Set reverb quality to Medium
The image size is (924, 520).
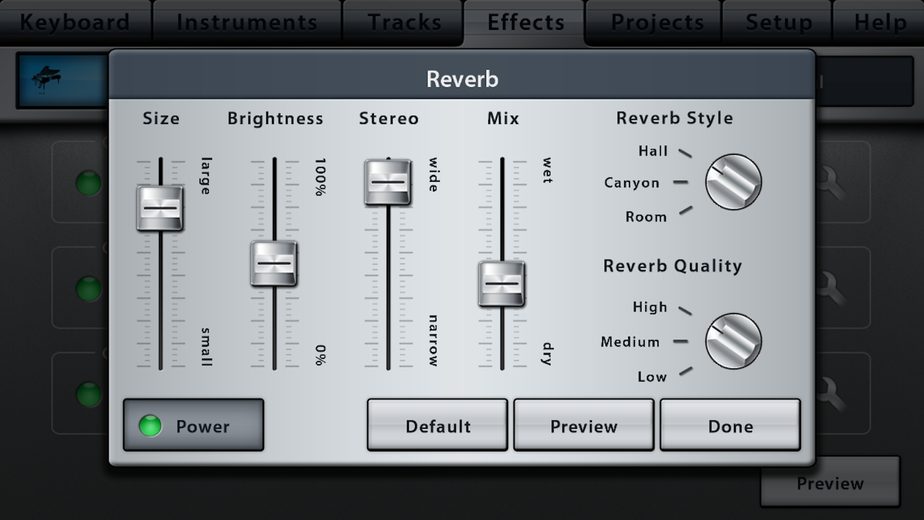tap(630, 342)
